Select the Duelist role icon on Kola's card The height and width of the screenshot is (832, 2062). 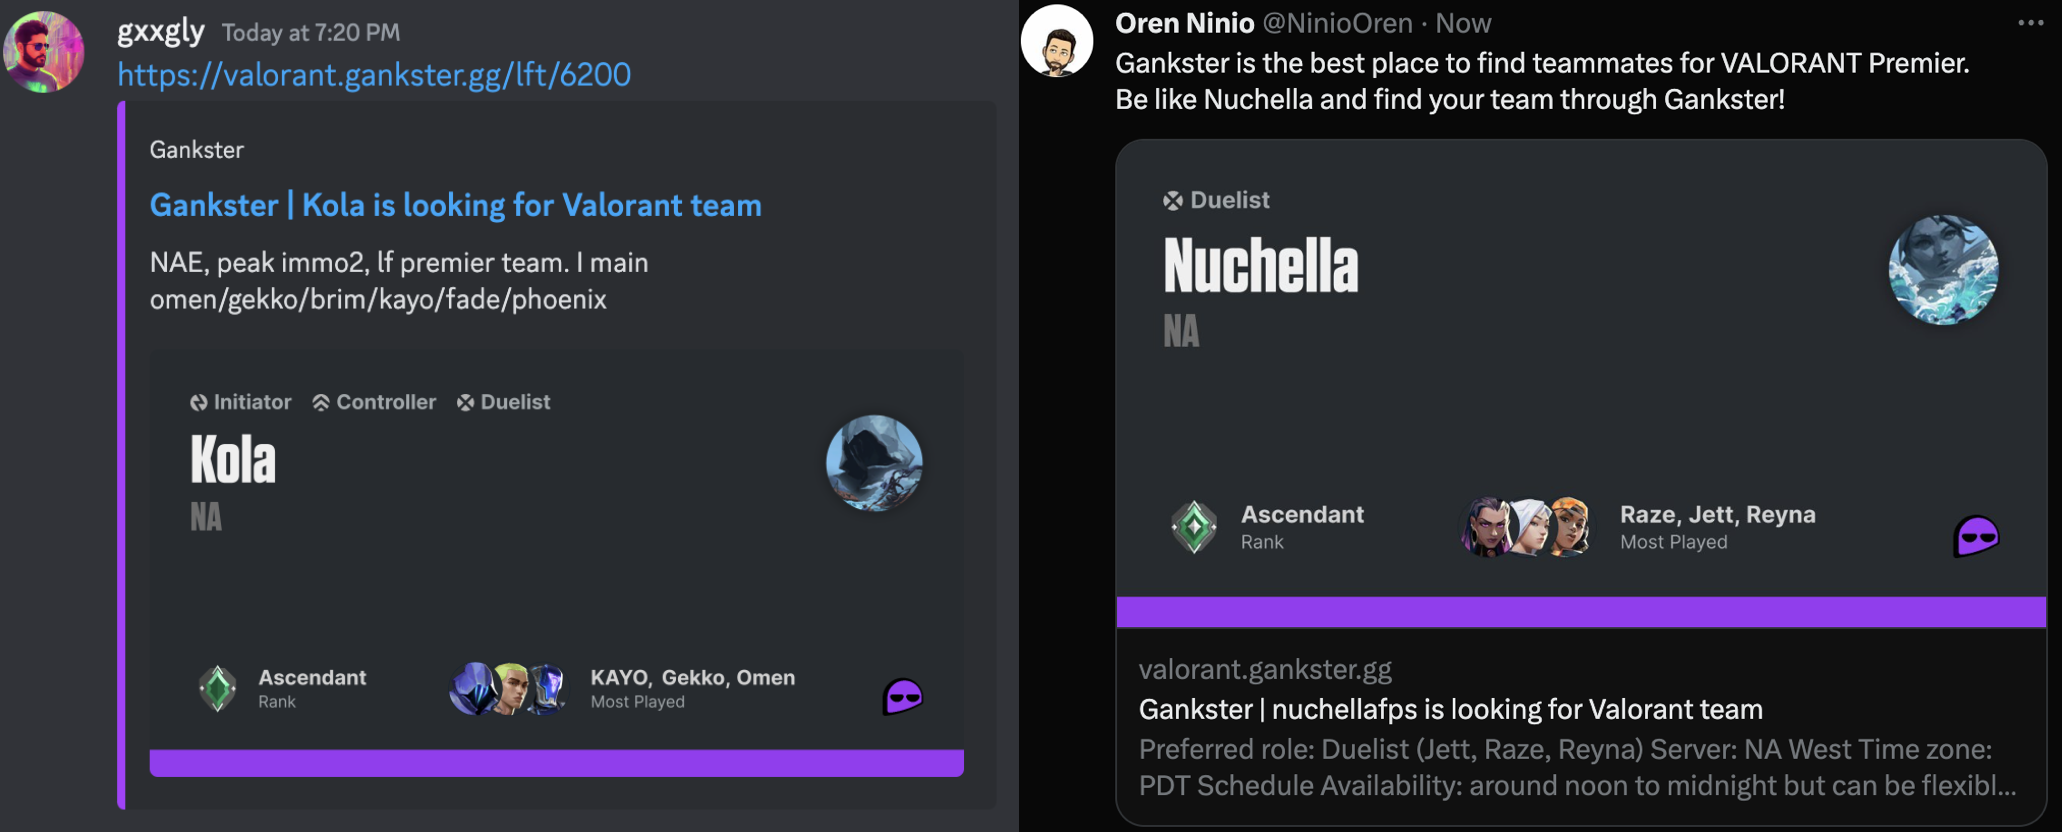point(464,402)
